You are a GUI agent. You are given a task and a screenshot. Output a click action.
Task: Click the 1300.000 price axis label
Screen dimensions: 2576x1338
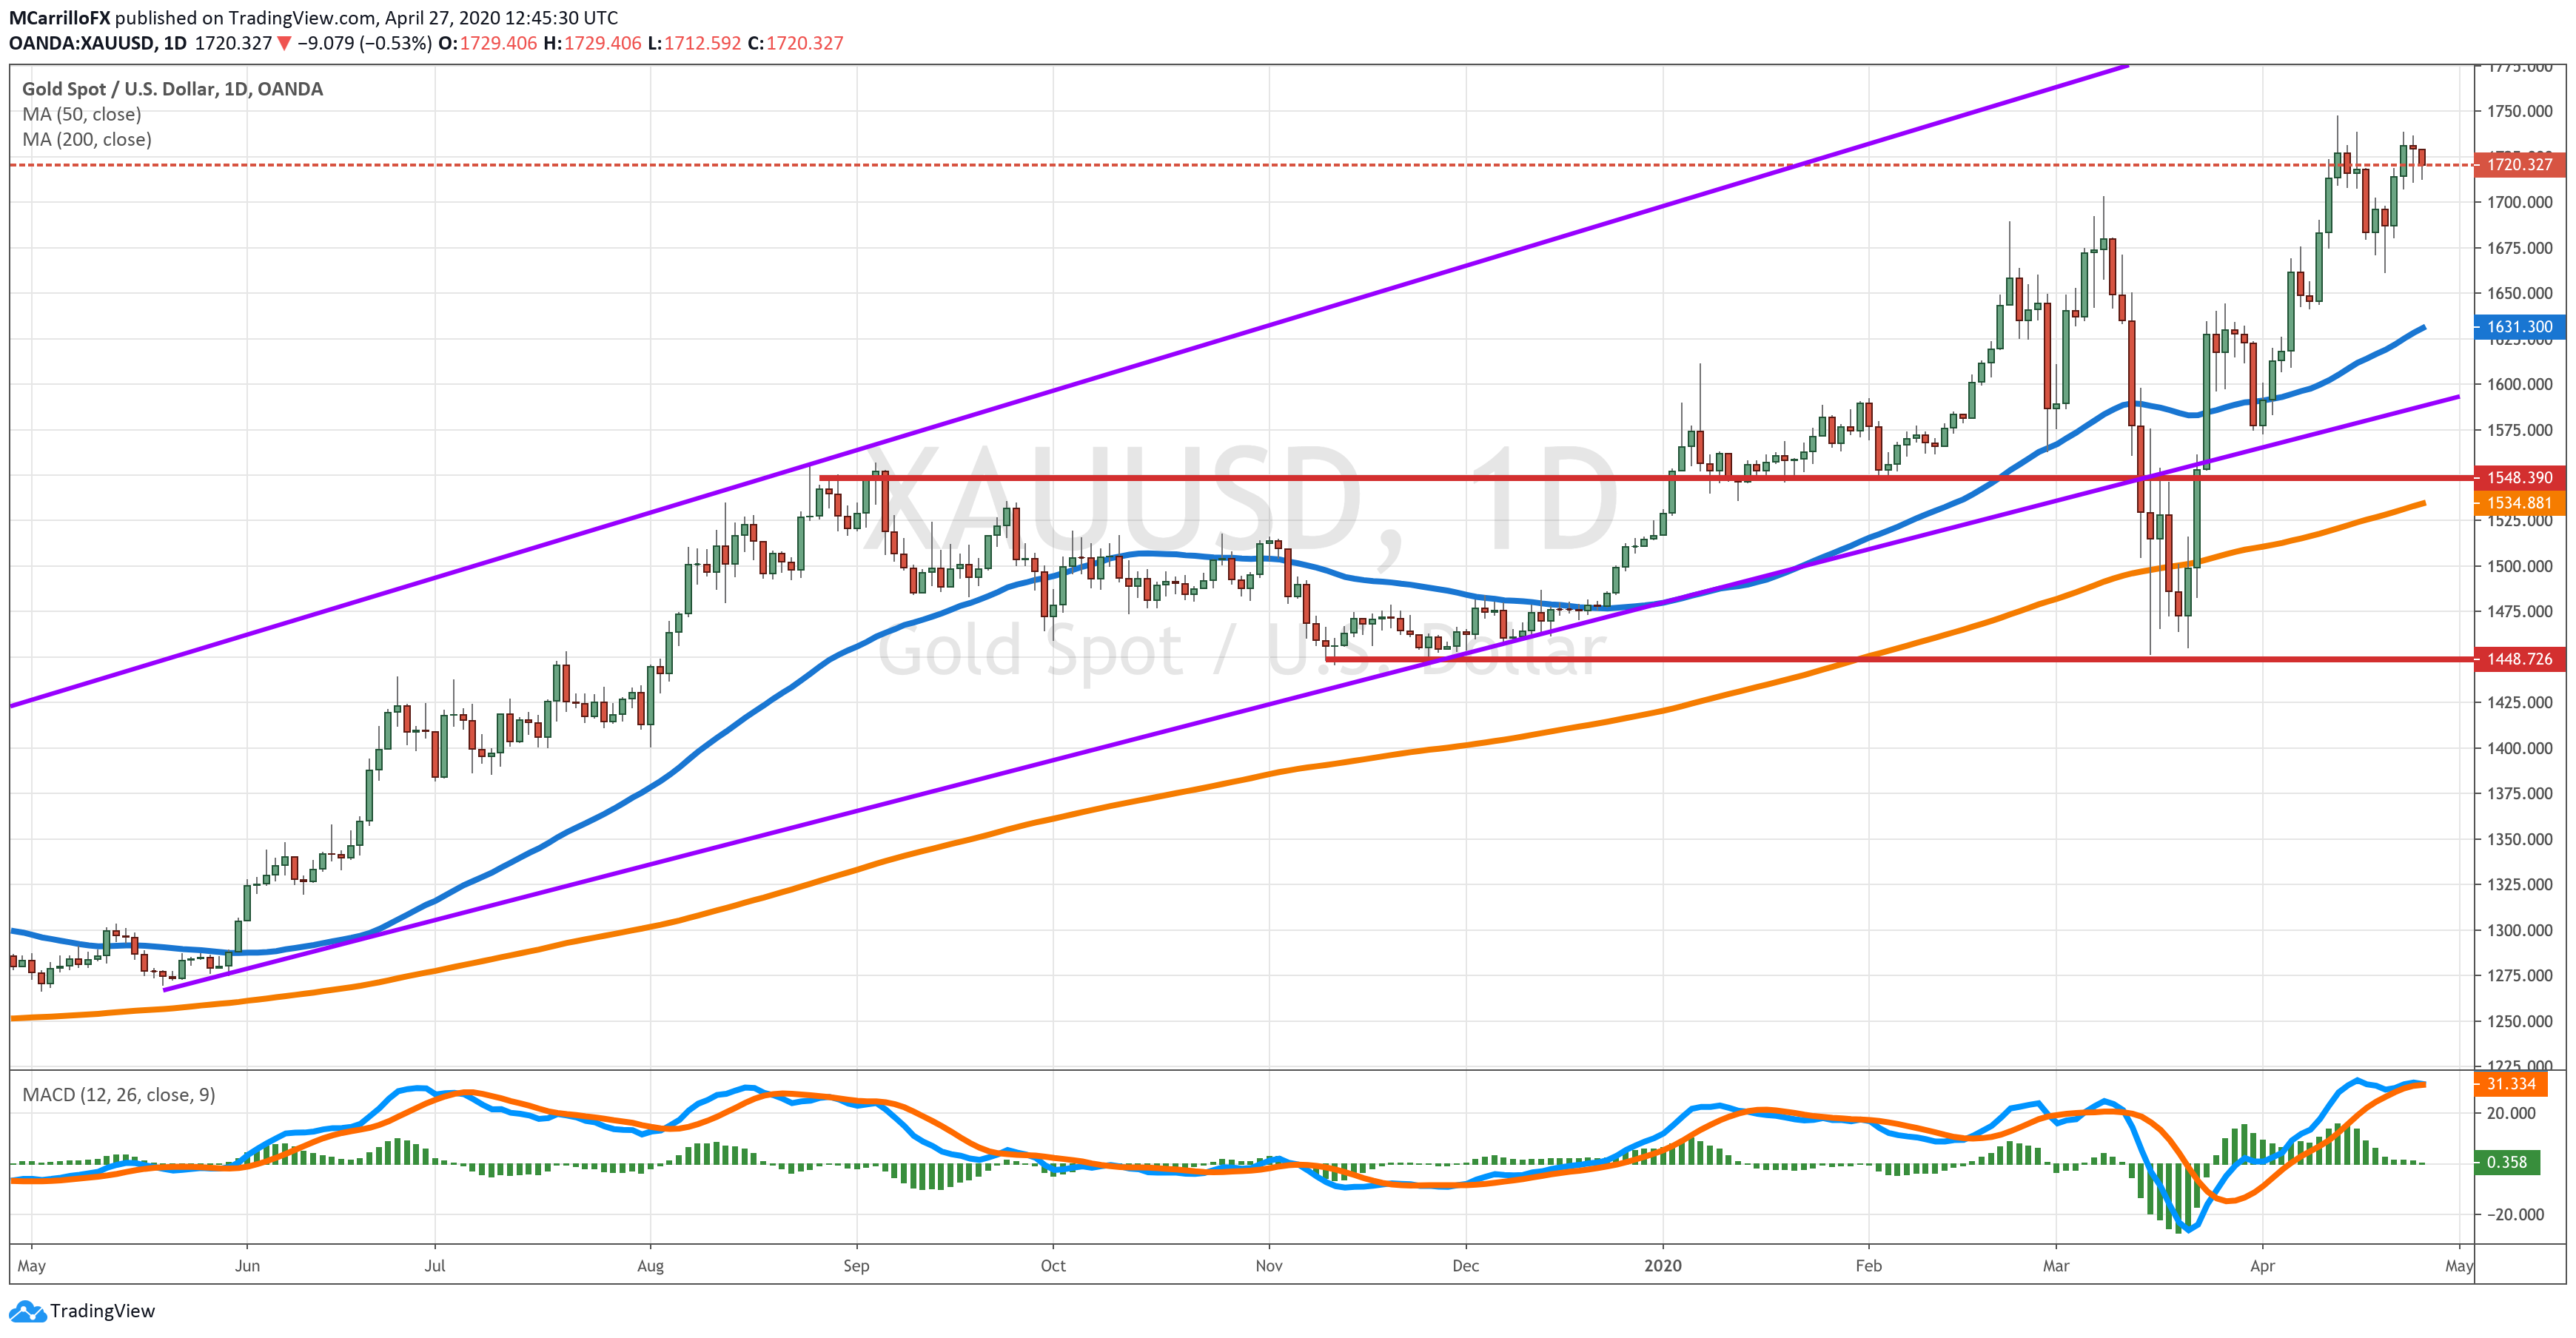[x=2519, y=930]
